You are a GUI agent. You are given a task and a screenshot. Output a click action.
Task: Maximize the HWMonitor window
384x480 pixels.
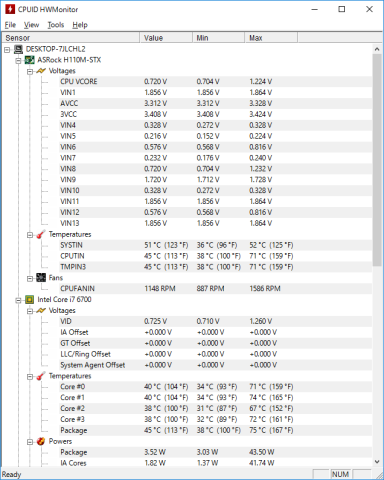coord(342,9)
